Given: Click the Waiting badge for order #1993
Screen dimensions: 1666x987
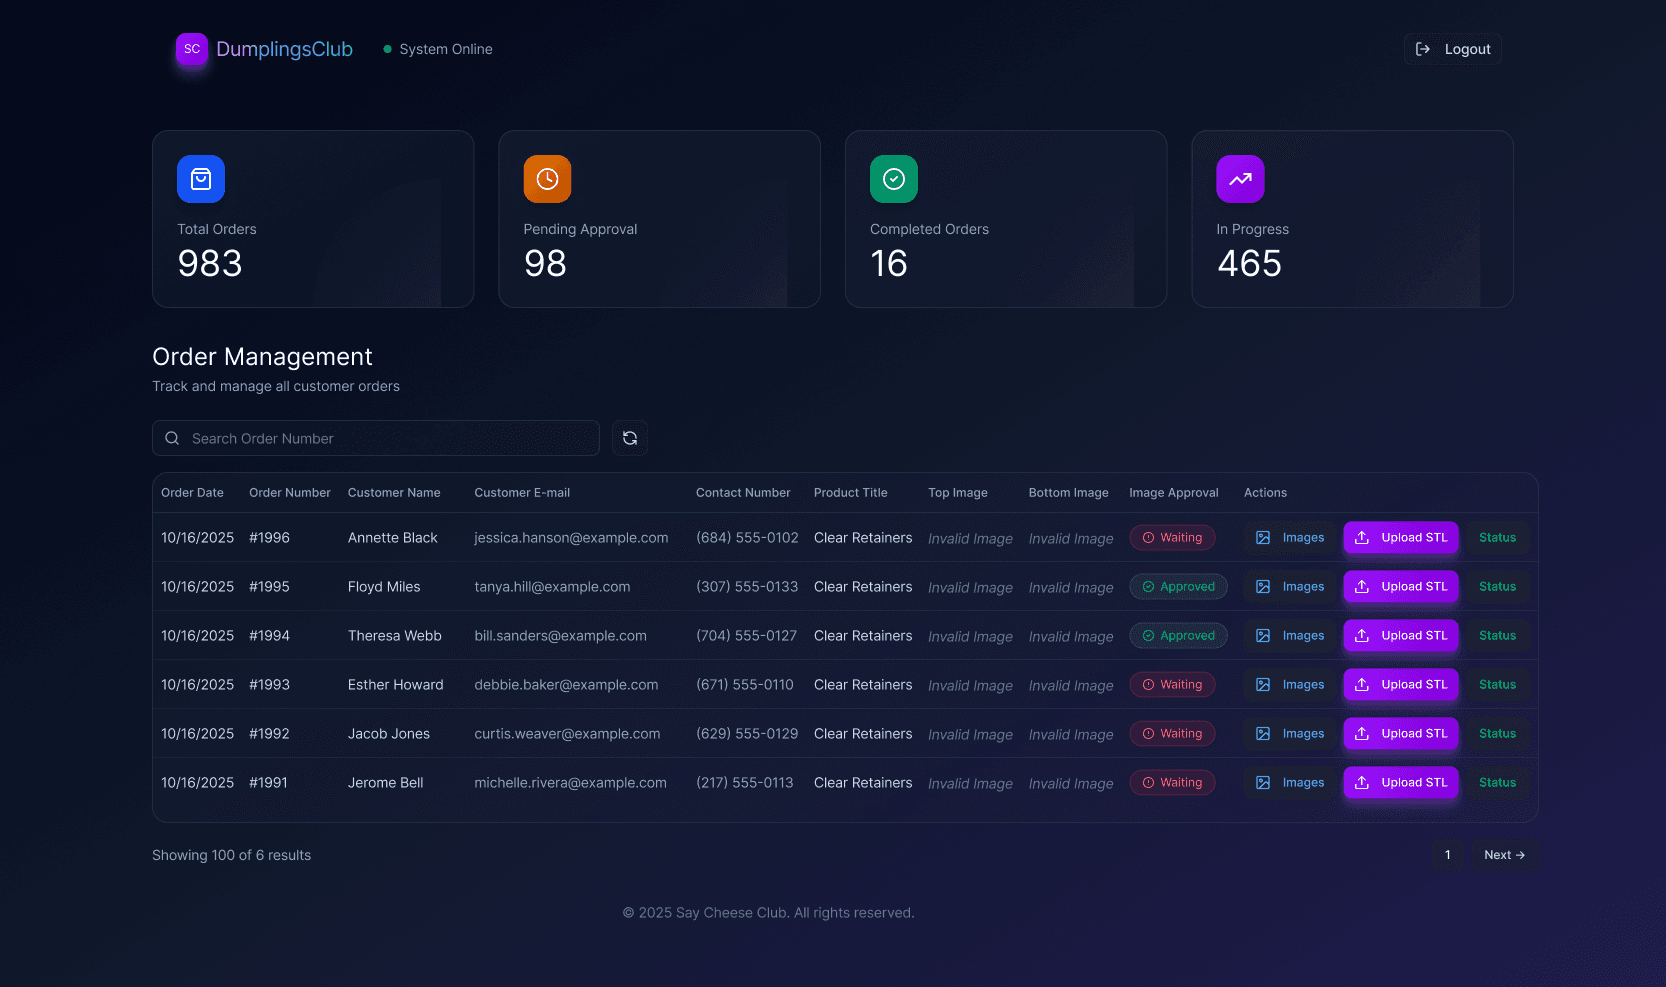Looking at the screenshot, I should pyautogui.click(x=1172, y=684).
